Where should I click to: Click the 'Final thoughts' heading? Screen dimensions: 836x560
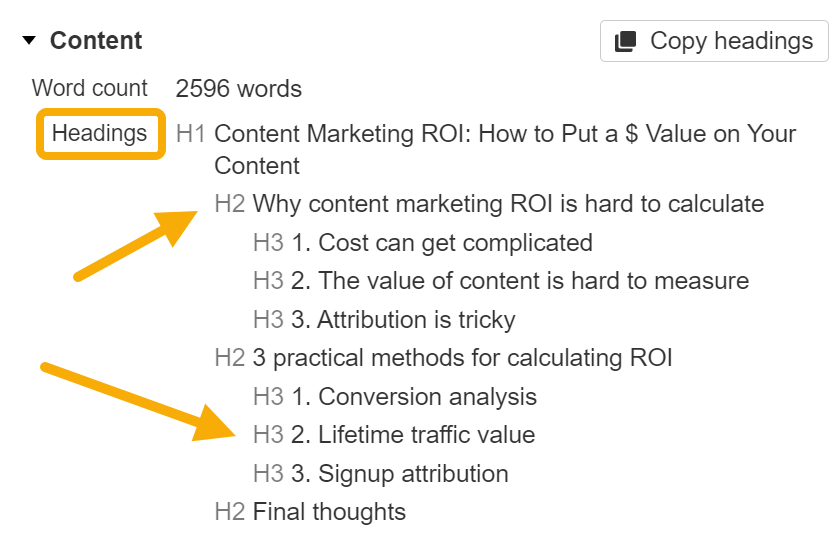[329, 512]
